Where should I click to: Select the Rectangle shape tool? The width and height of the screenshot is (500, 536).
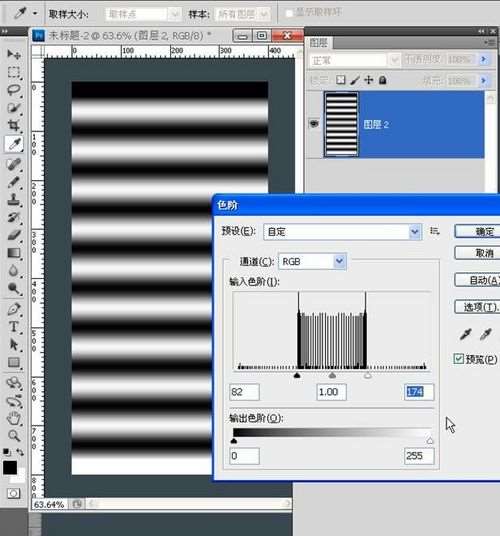(14, 362)
